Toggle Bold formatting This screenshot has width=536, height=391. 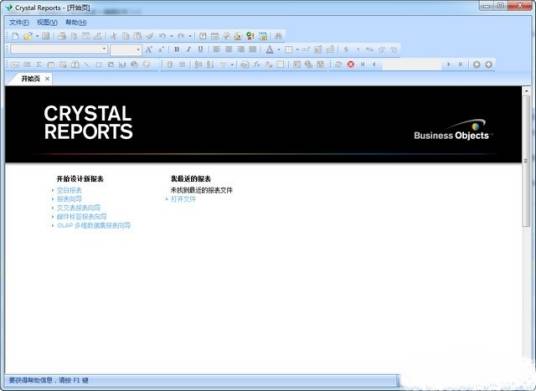click(177, 50)
